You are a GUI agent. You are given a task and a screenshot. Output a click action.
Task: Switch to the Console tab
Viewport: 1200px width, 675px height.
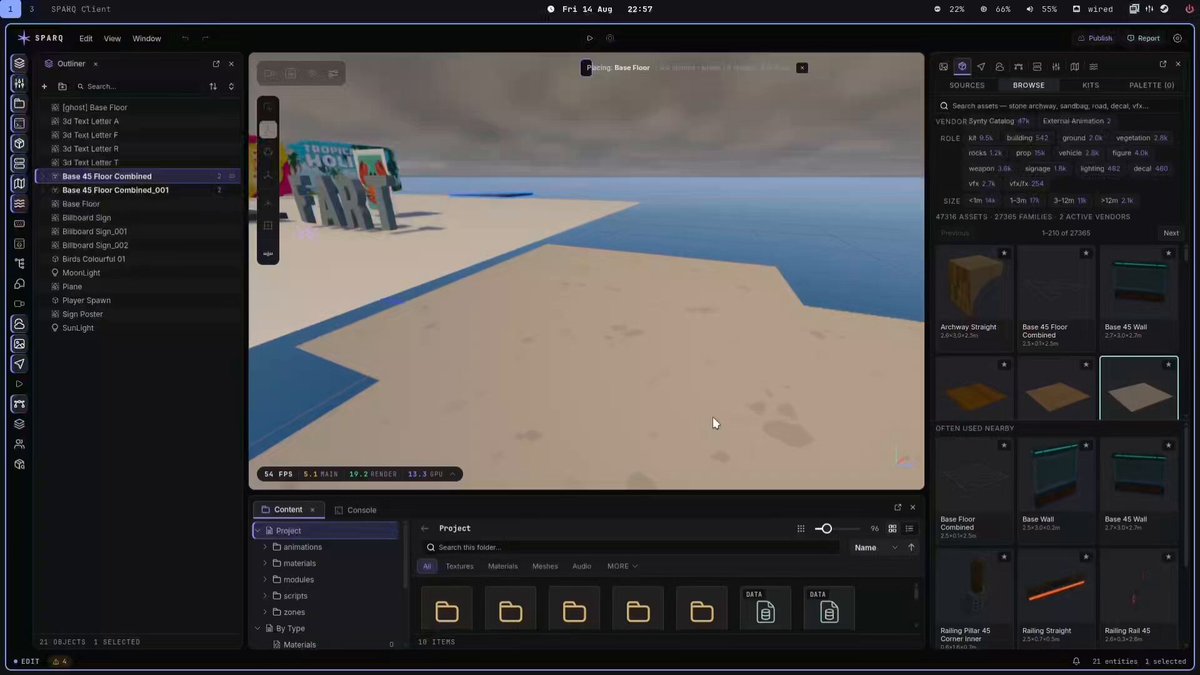[355, 510]
